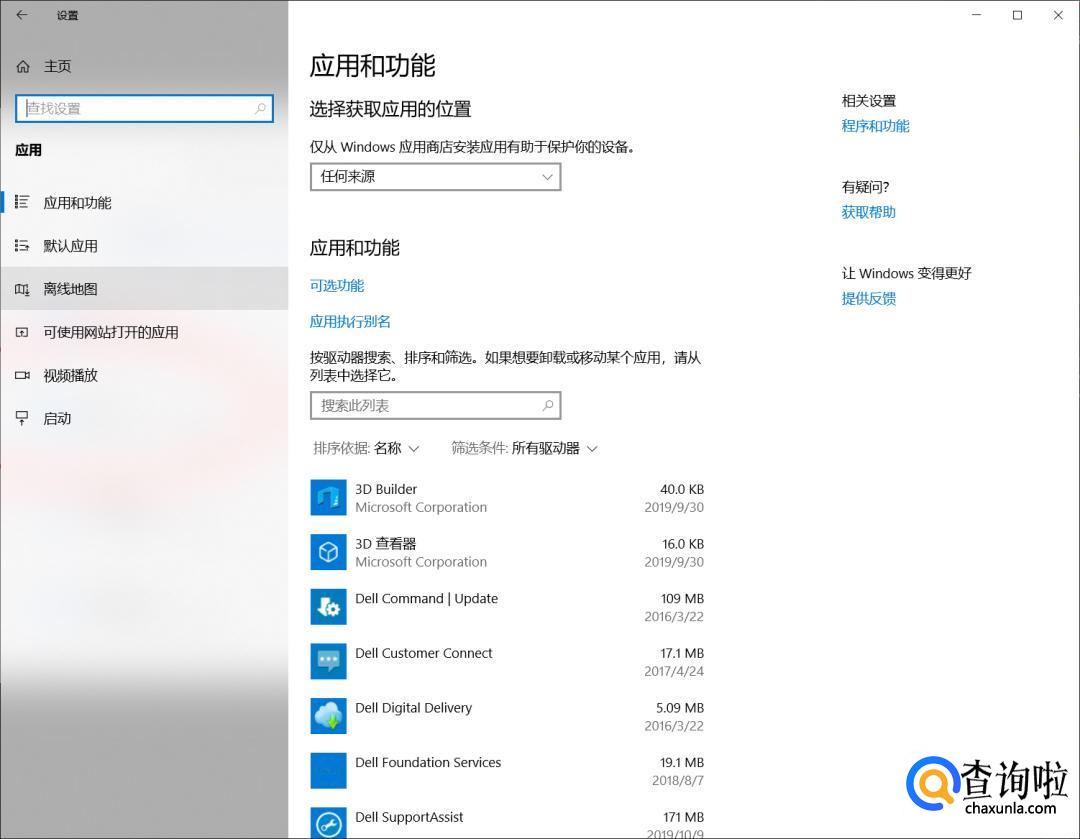Focus the 查找设置 search field
The height and width of the screenshot is (839, 1080).
144,108
